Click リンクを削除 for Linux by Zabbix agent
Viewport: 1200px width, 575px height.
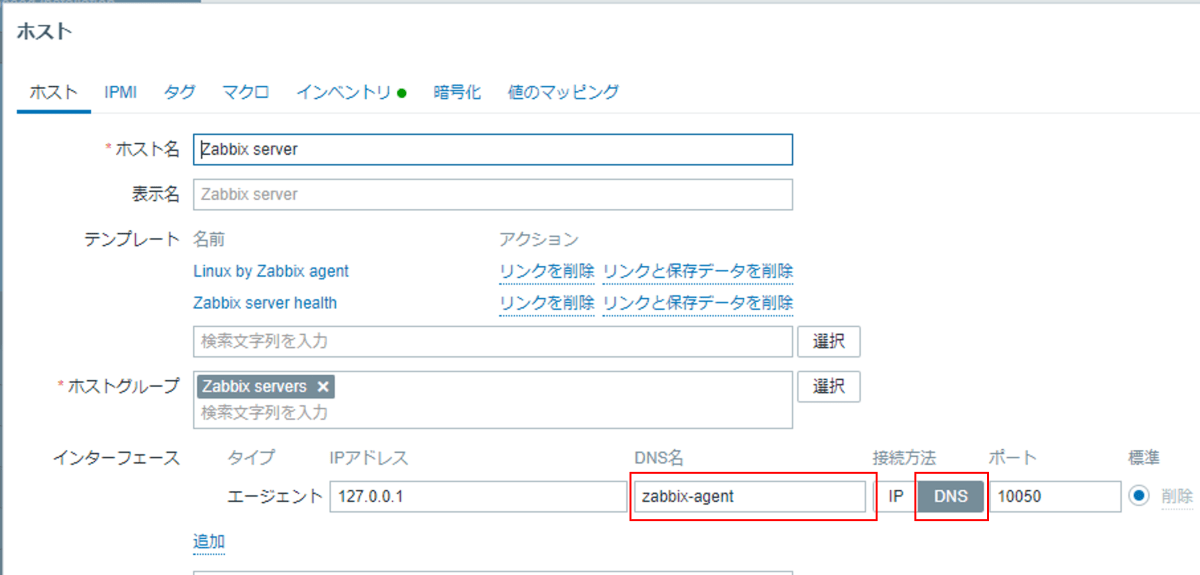(546, 271)
